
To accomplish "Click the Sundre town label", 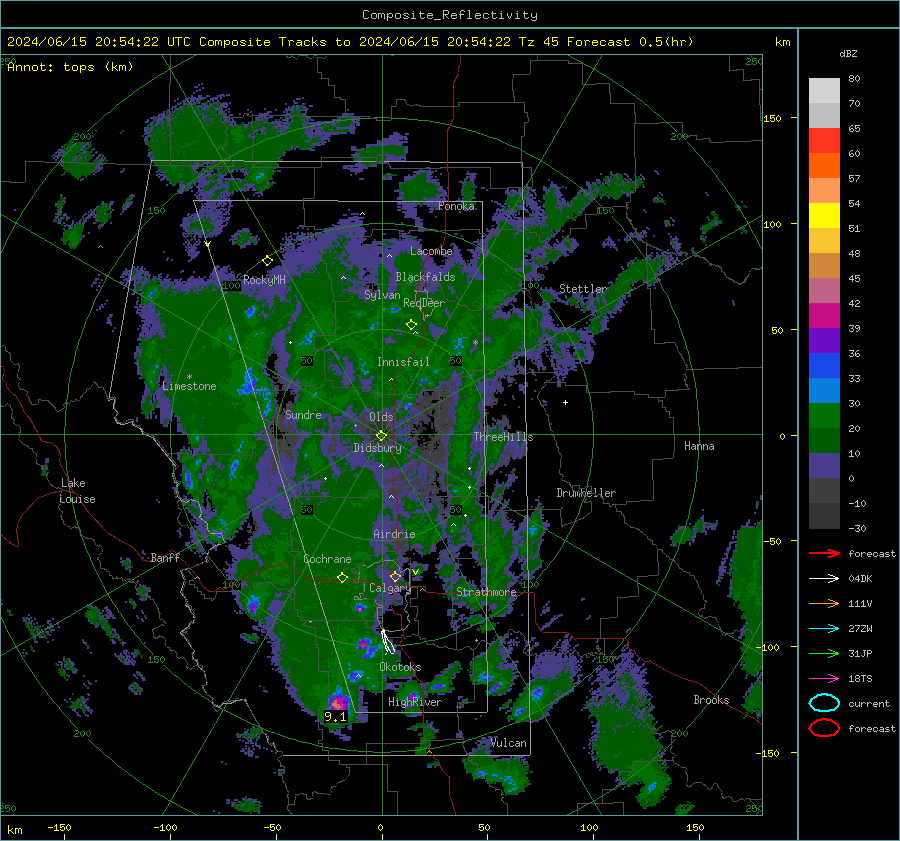I will click(x=303, y=415).
